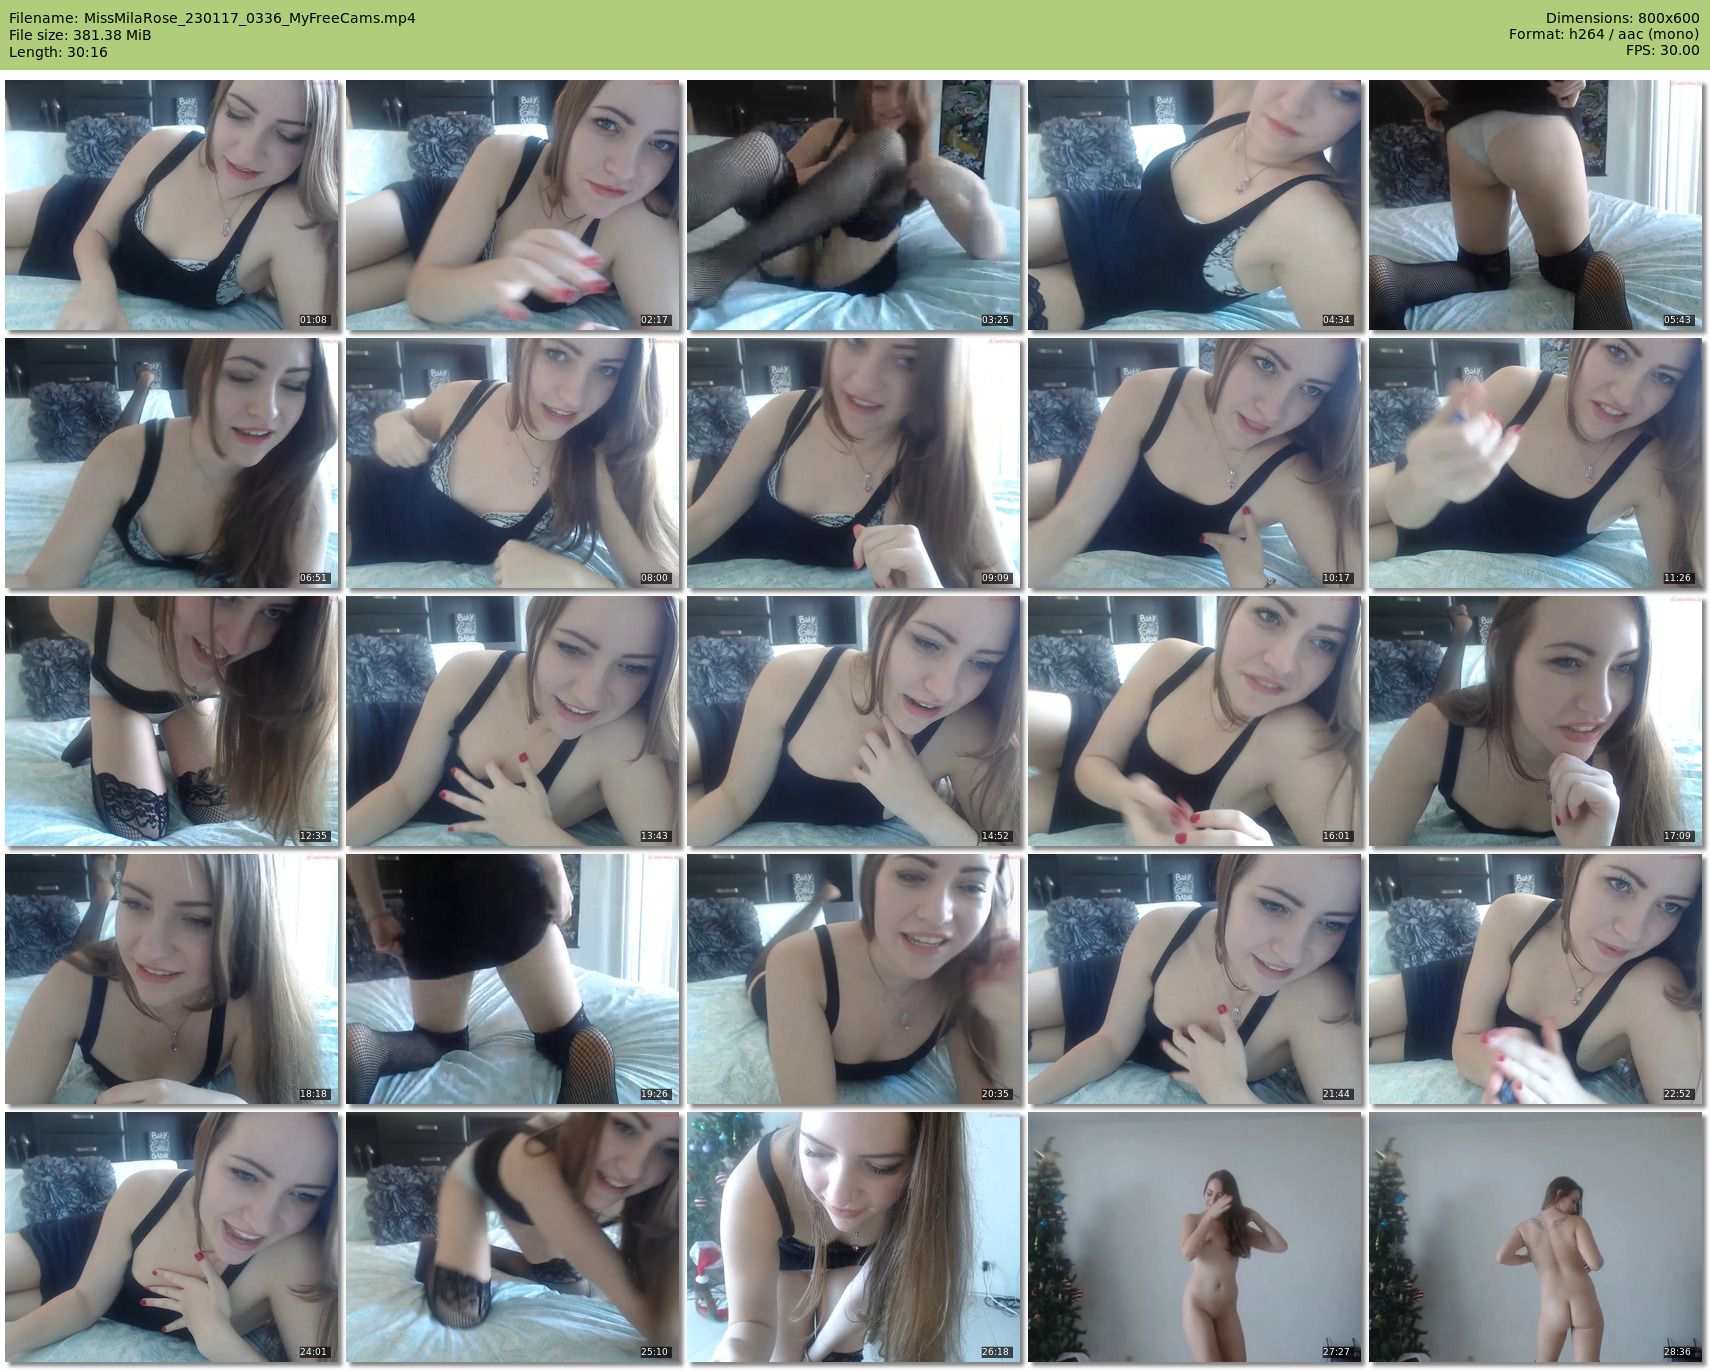Open the frame marked 25:10
Screen dimensions: 1710x1370
pyautogui.click(x=513, y=1237)
